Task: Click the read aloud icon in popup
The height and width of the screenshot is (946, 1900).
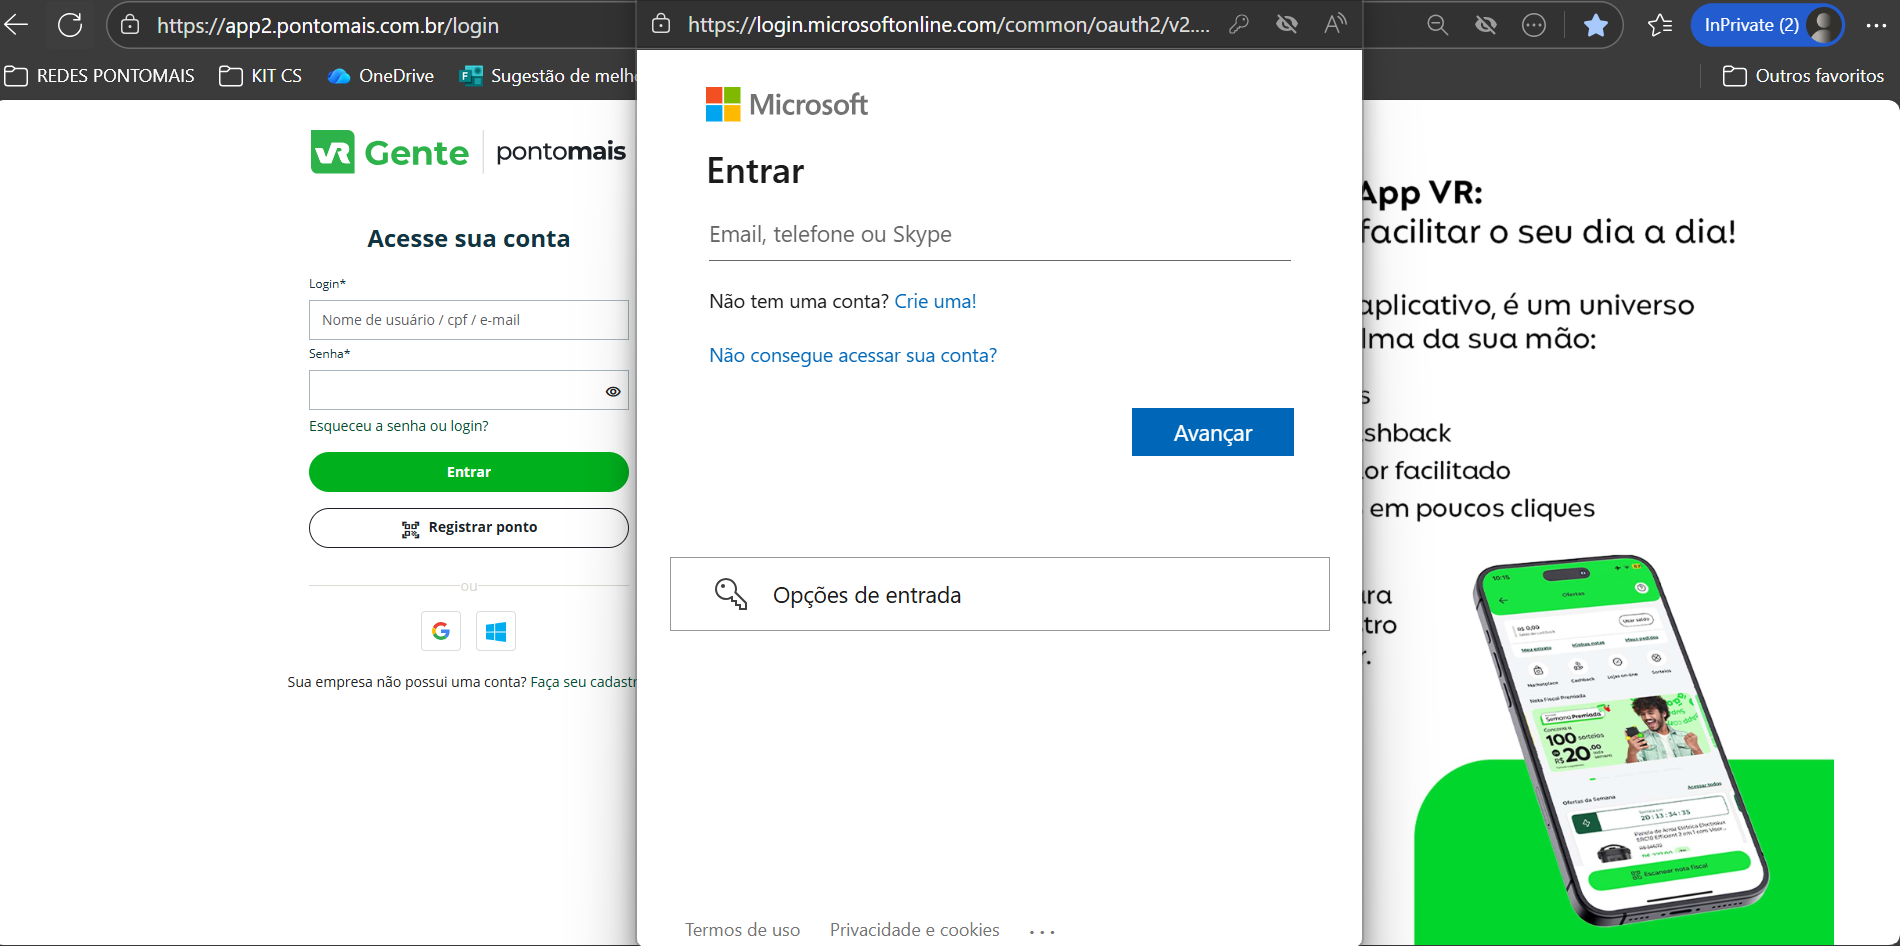Action: pos(1335,24)
